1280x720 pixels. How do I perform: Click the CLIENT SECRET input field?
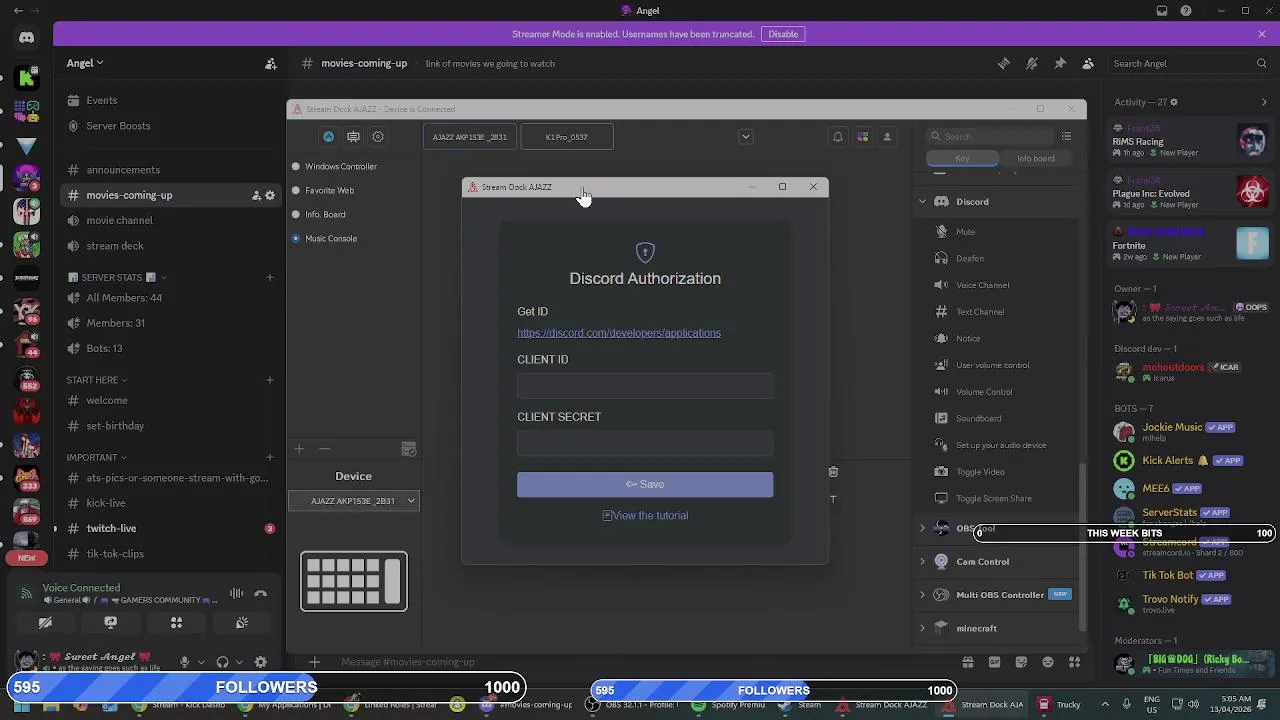click(x=645, y=443)
